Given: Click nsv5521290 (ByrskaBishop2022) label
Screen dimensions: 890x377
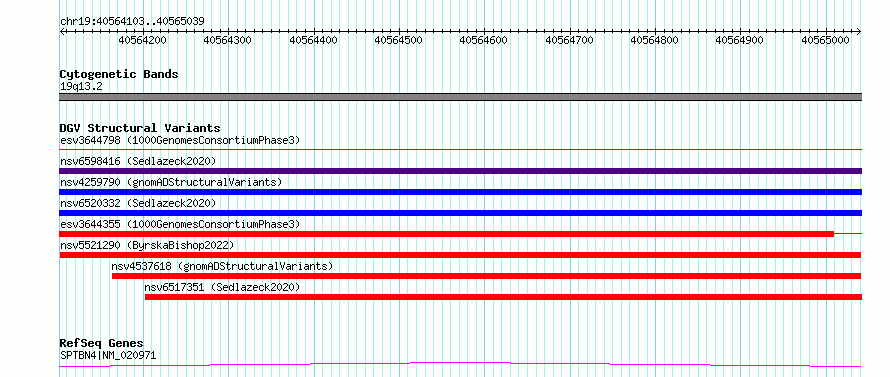Looking at the screenshot, I should coord(146,245).
